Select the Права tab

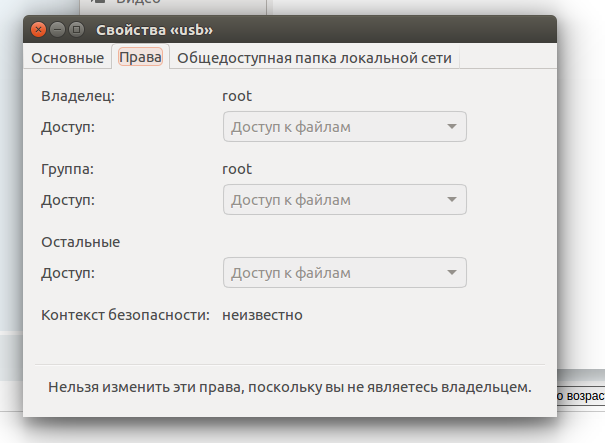coord(140,58)
